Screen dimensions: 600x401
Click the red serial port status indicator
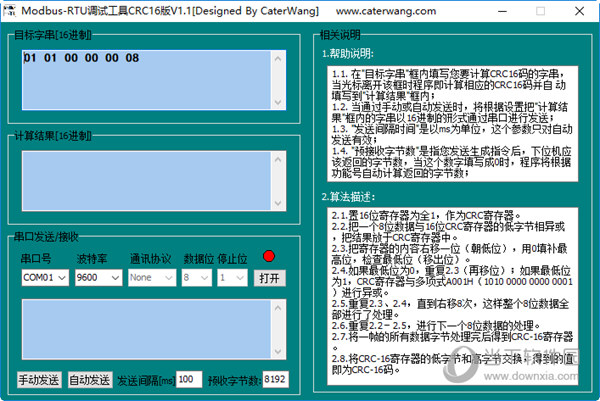click(269, 256)
